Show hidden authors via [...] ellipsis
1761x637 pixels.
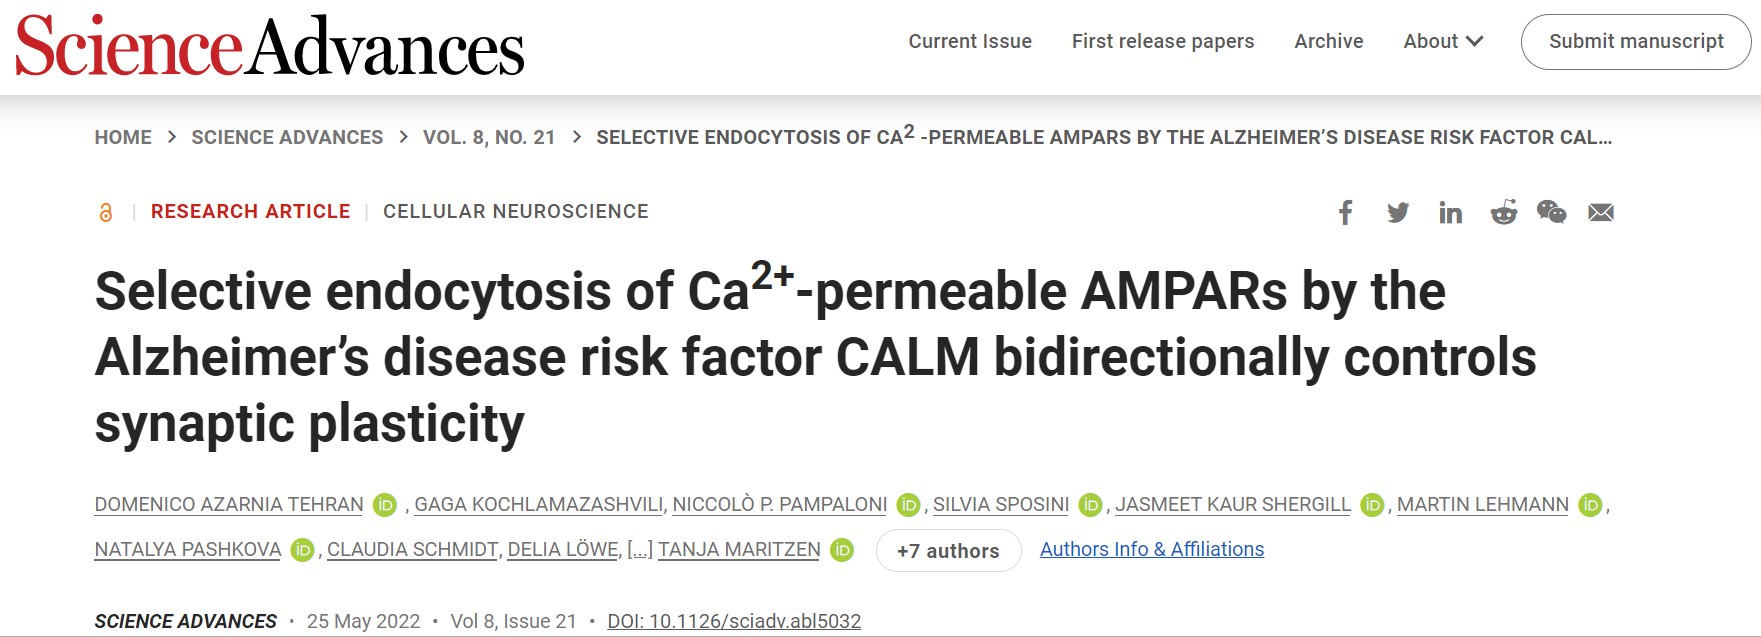click(639, 550)
